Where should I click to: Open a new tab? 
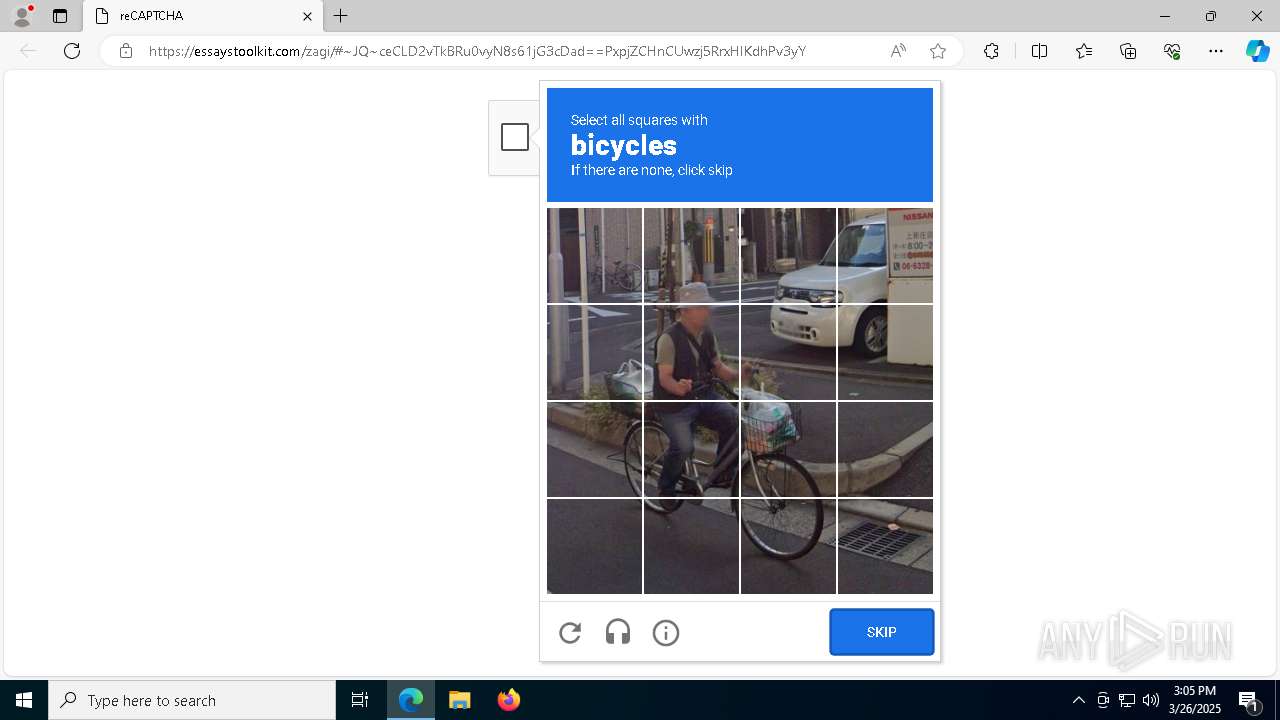click(341, 16)
